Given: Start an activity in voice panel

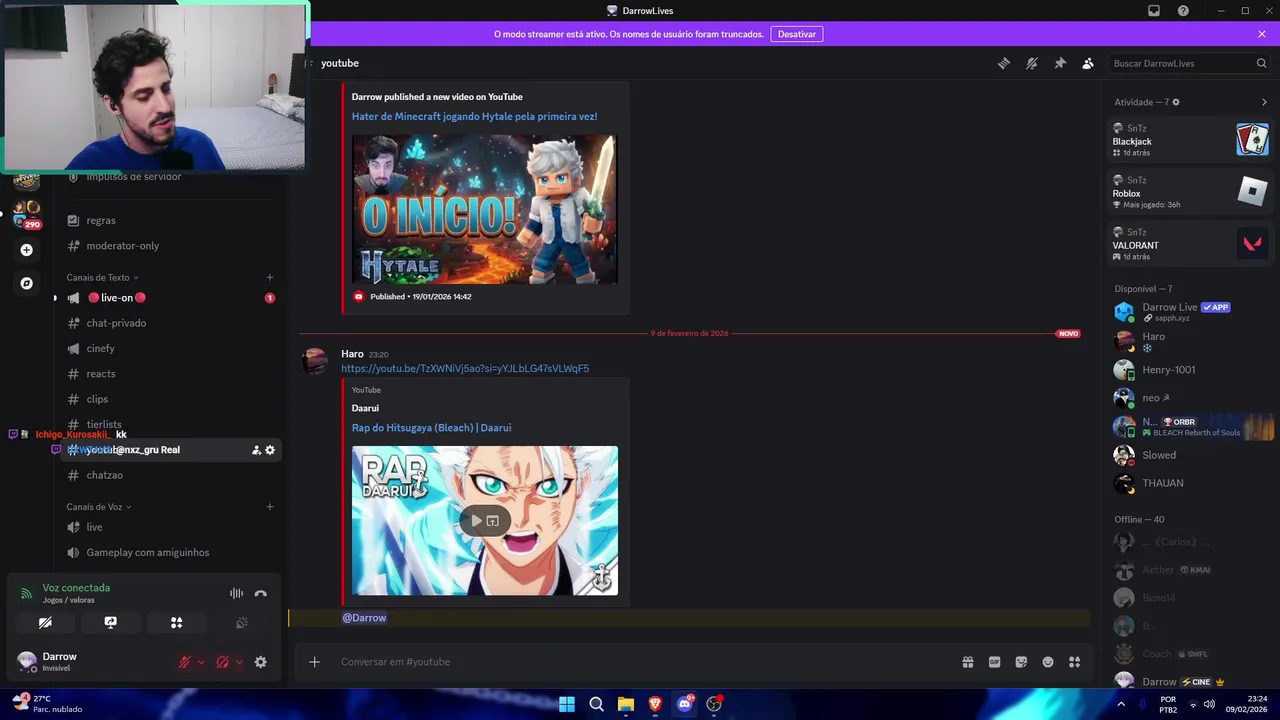Looking at the screenshot, I should coord(176,622).
